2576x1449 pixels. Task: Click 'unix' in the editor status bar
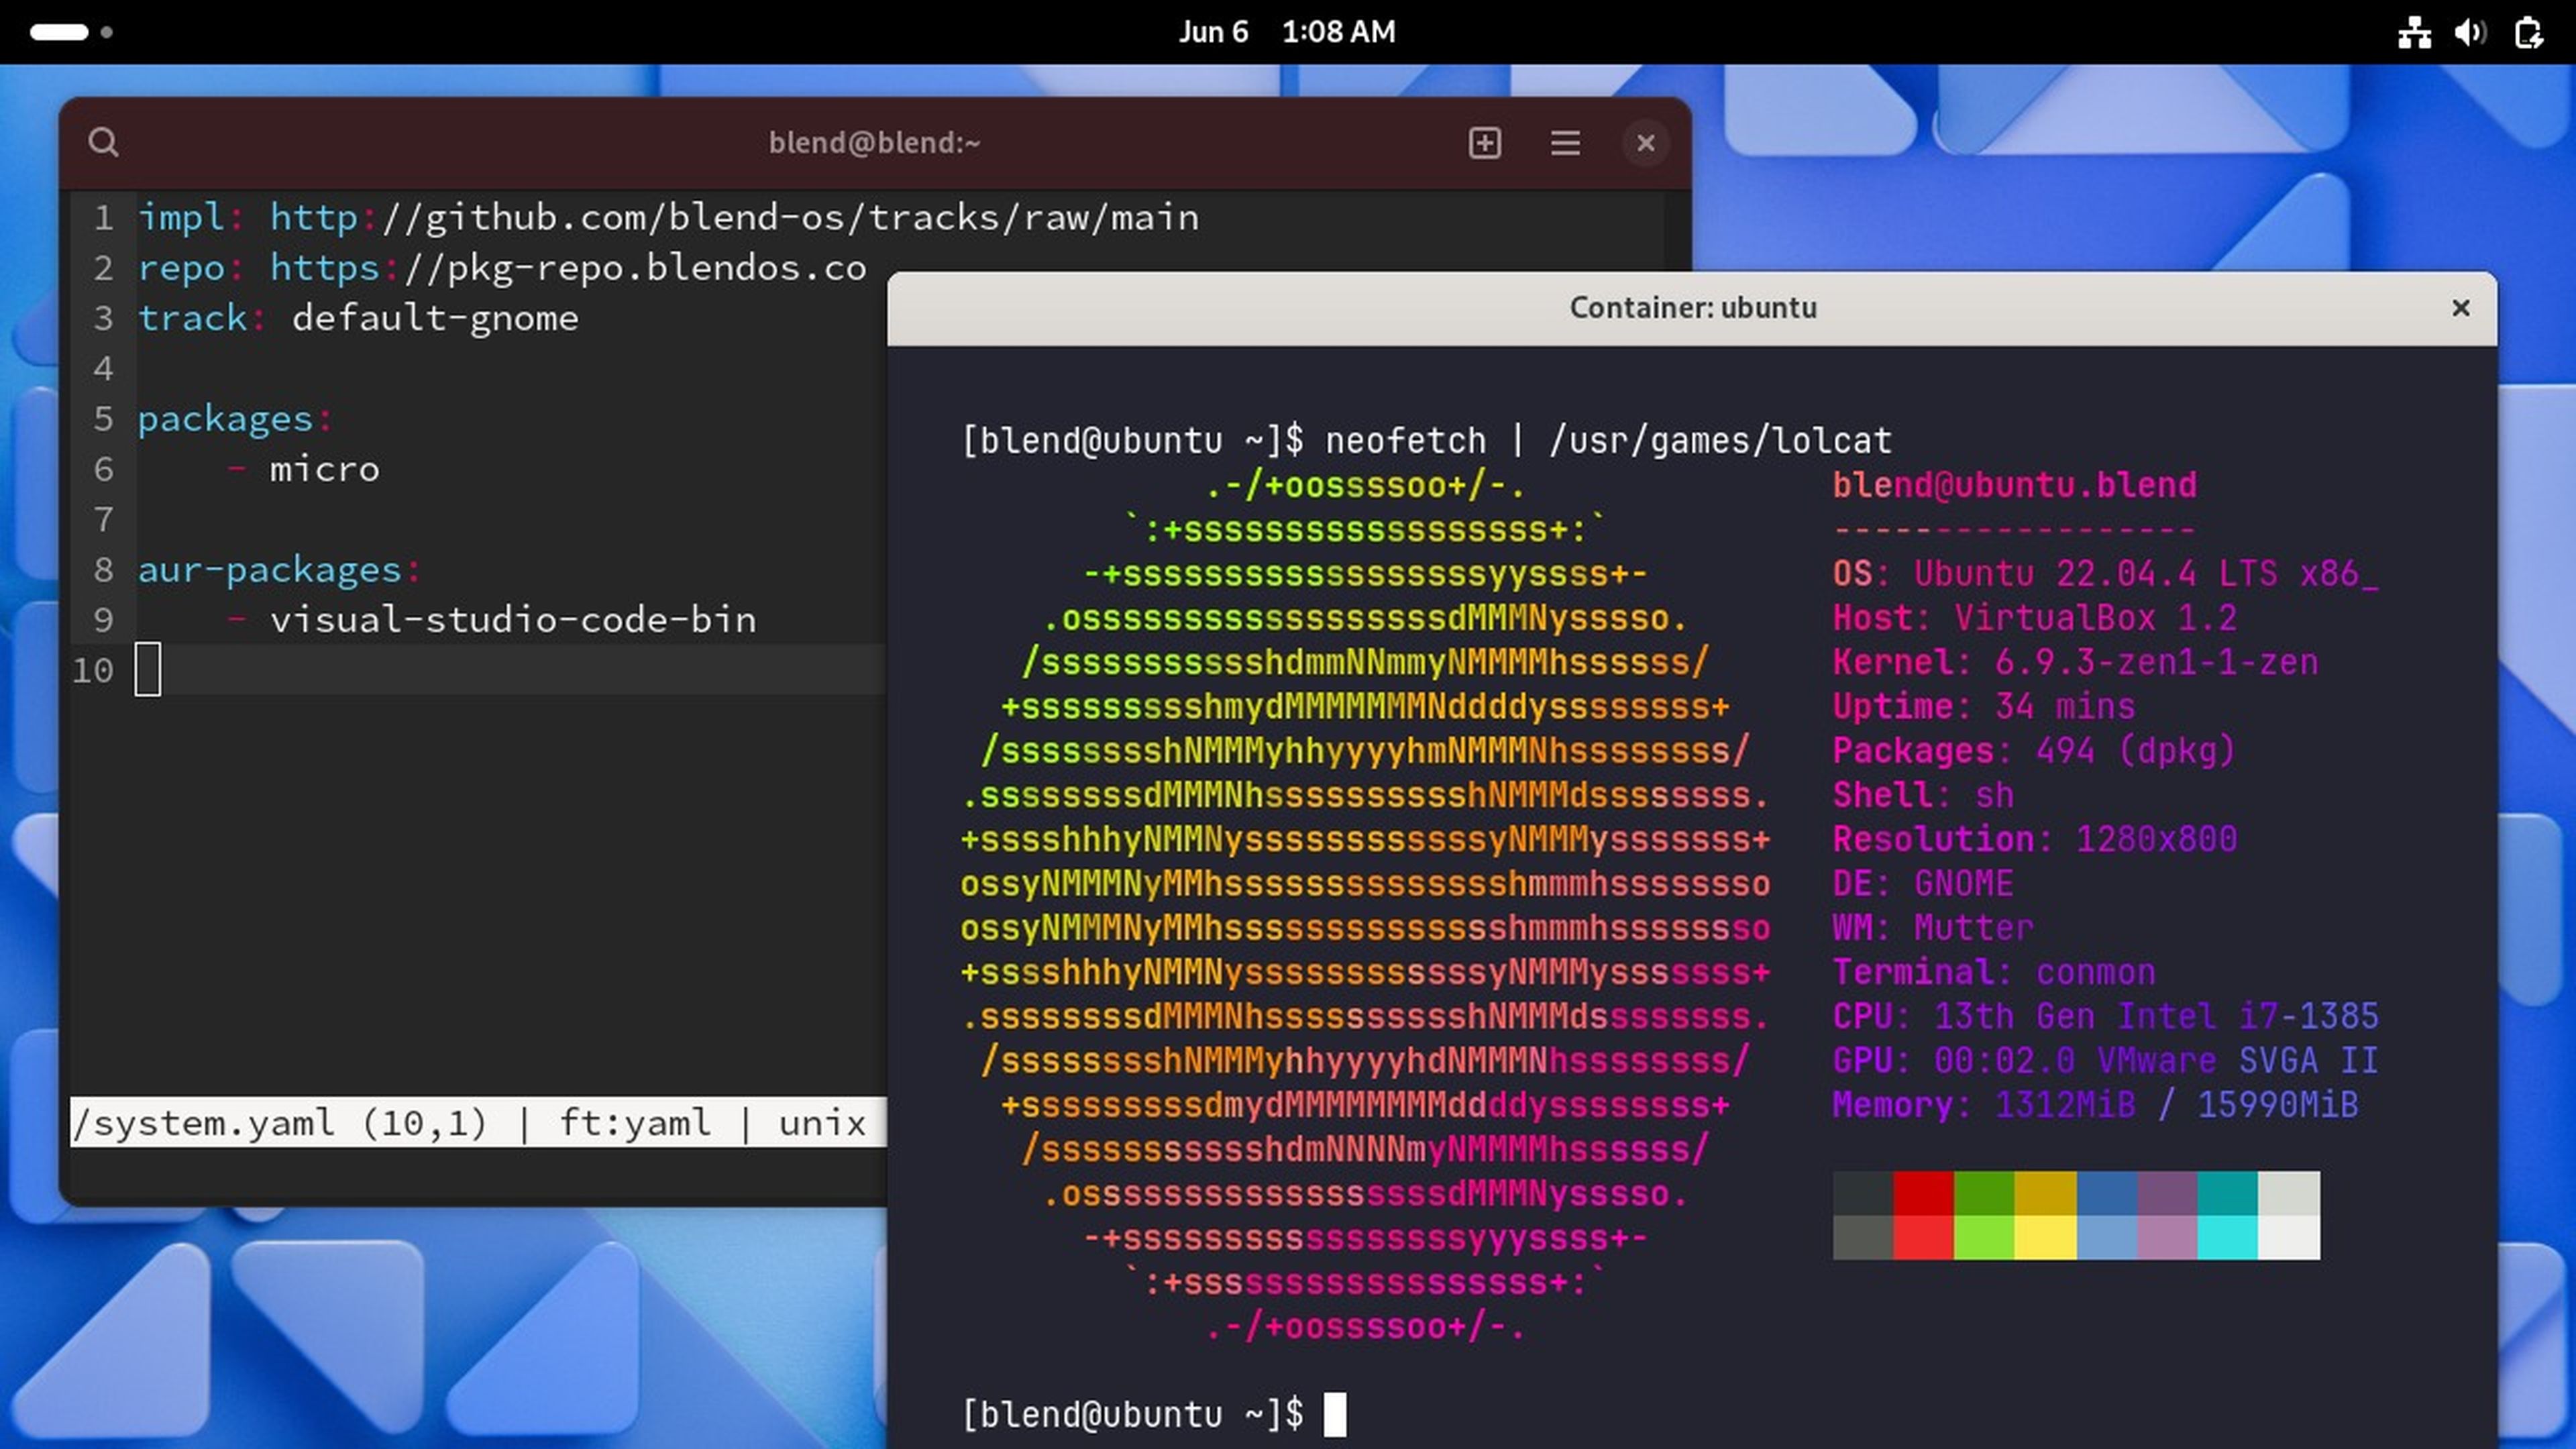[x=822, y=1123]
